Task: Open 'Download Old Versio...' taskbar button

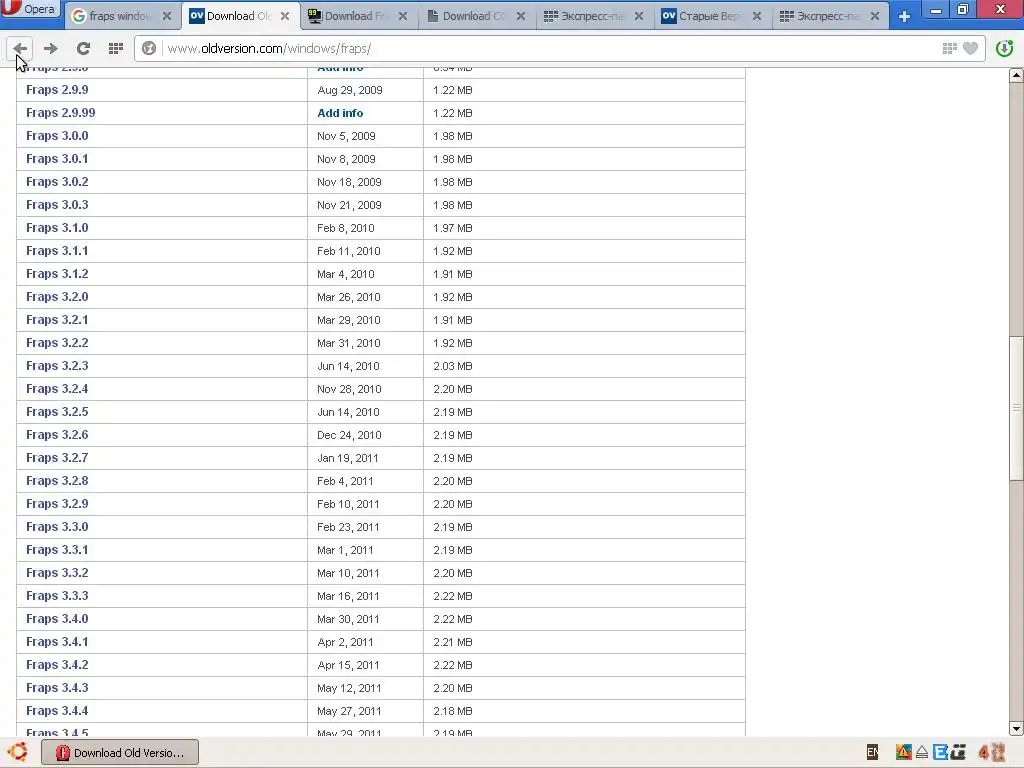Action: tap(120, 752)
